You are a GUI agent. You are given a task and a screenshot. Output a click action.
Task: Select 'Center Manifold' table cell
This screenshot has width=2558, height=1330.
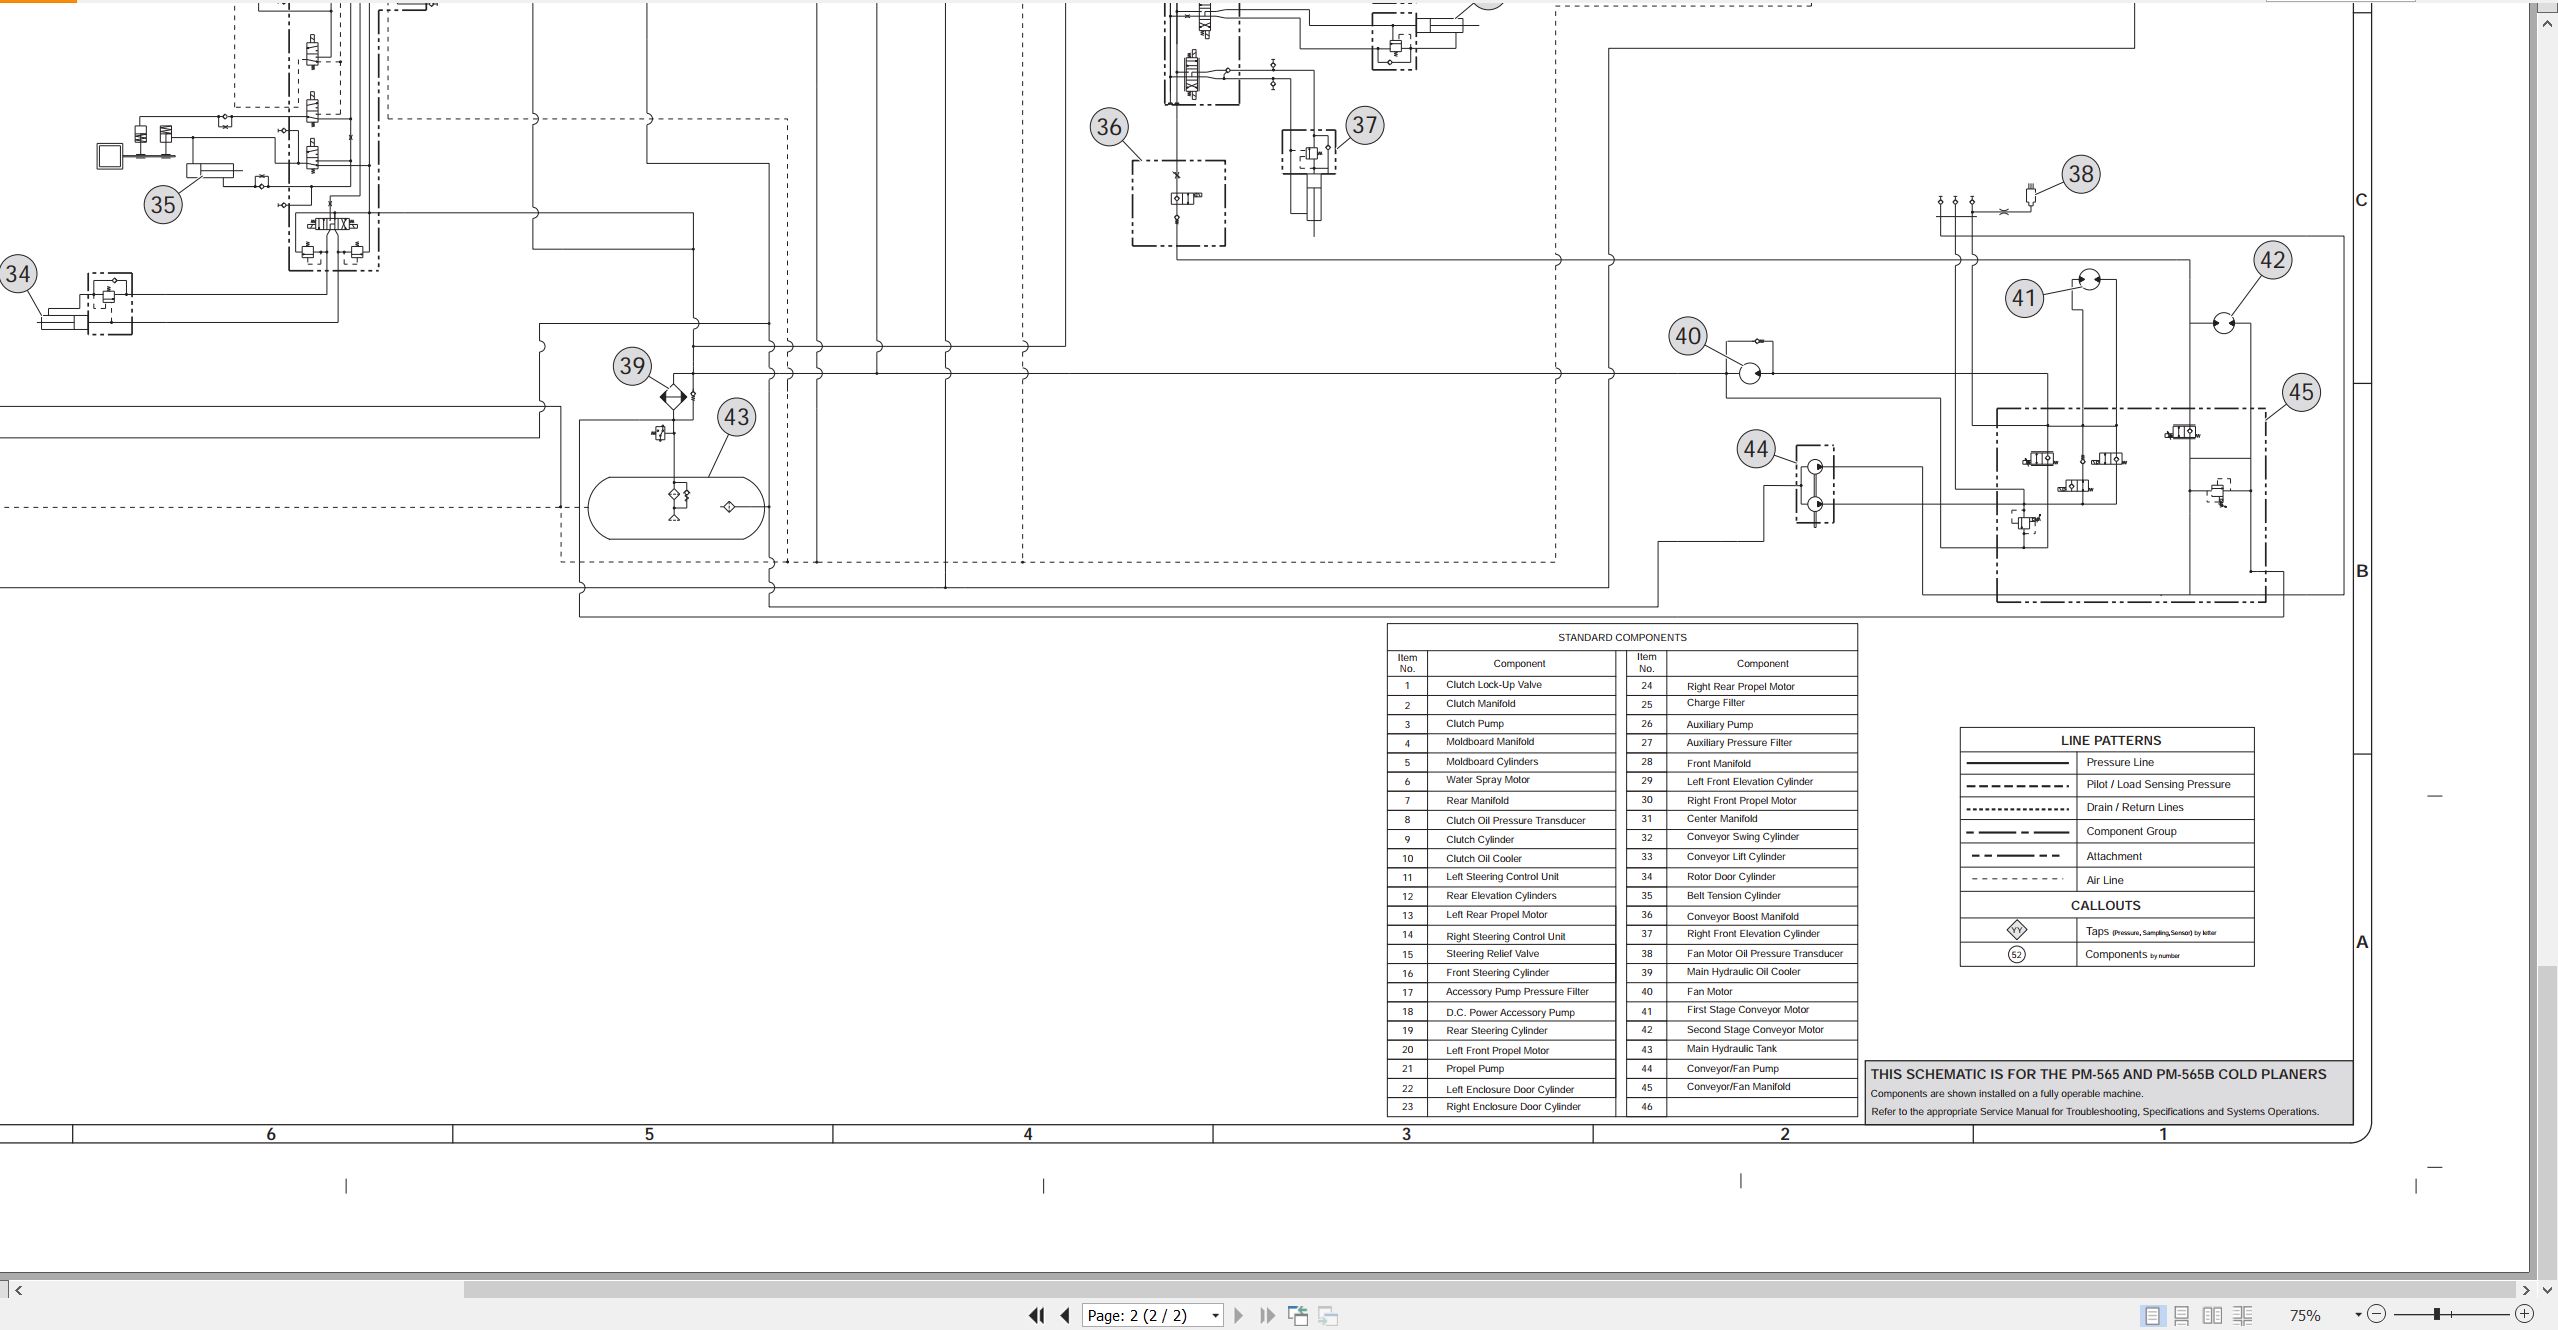coord(1722,819)
